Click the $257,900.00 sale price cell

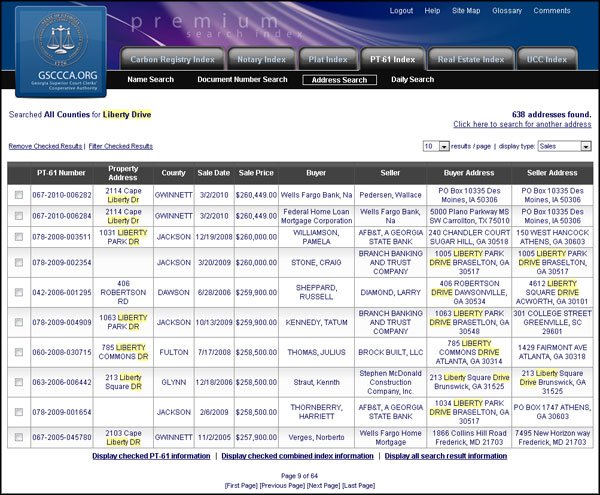click(256, 437)
